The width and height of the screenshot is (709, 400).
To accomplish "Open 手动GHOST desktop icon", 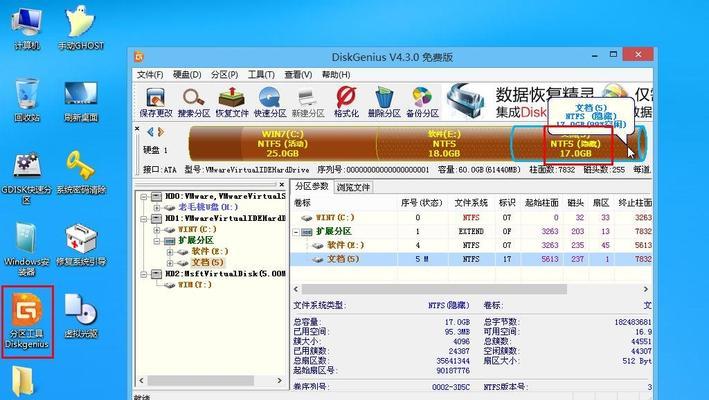I will (x=81, y=28).
